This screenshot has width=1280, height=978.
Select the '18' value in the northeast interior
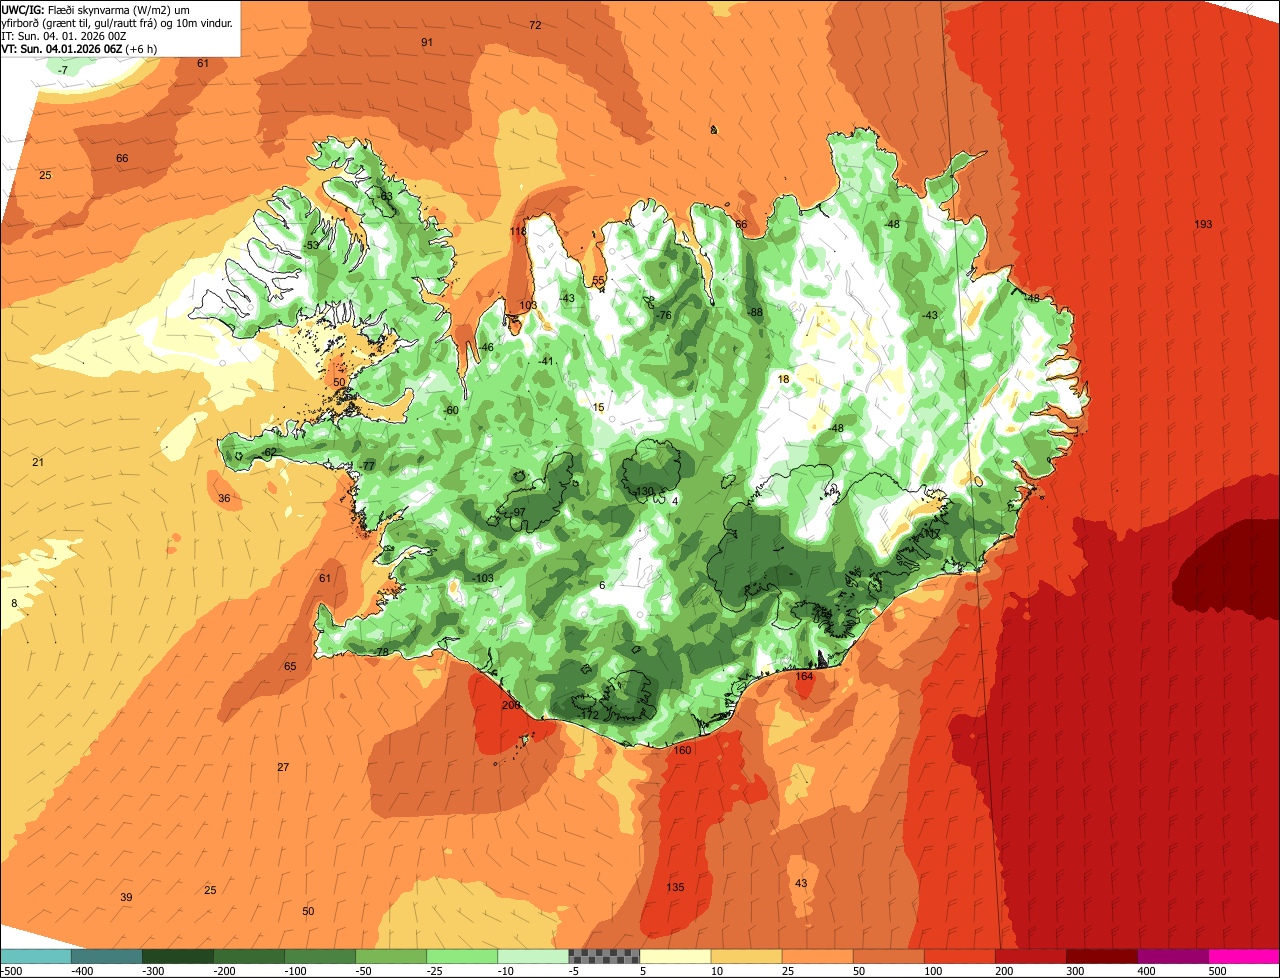click(x=783, y=379)
